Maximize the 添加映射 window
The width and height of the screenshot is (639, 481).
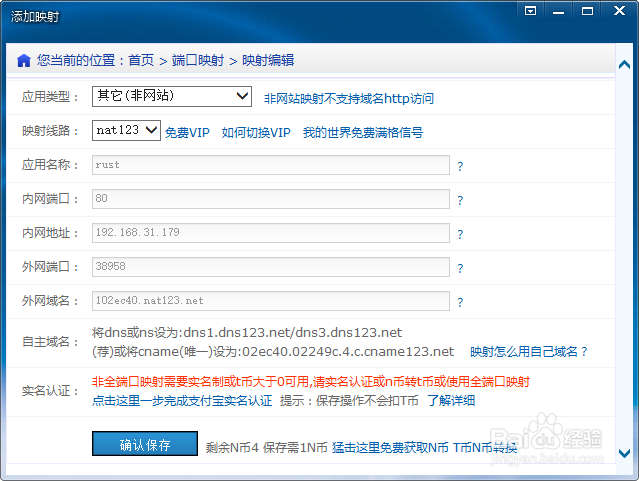[587, 11]
